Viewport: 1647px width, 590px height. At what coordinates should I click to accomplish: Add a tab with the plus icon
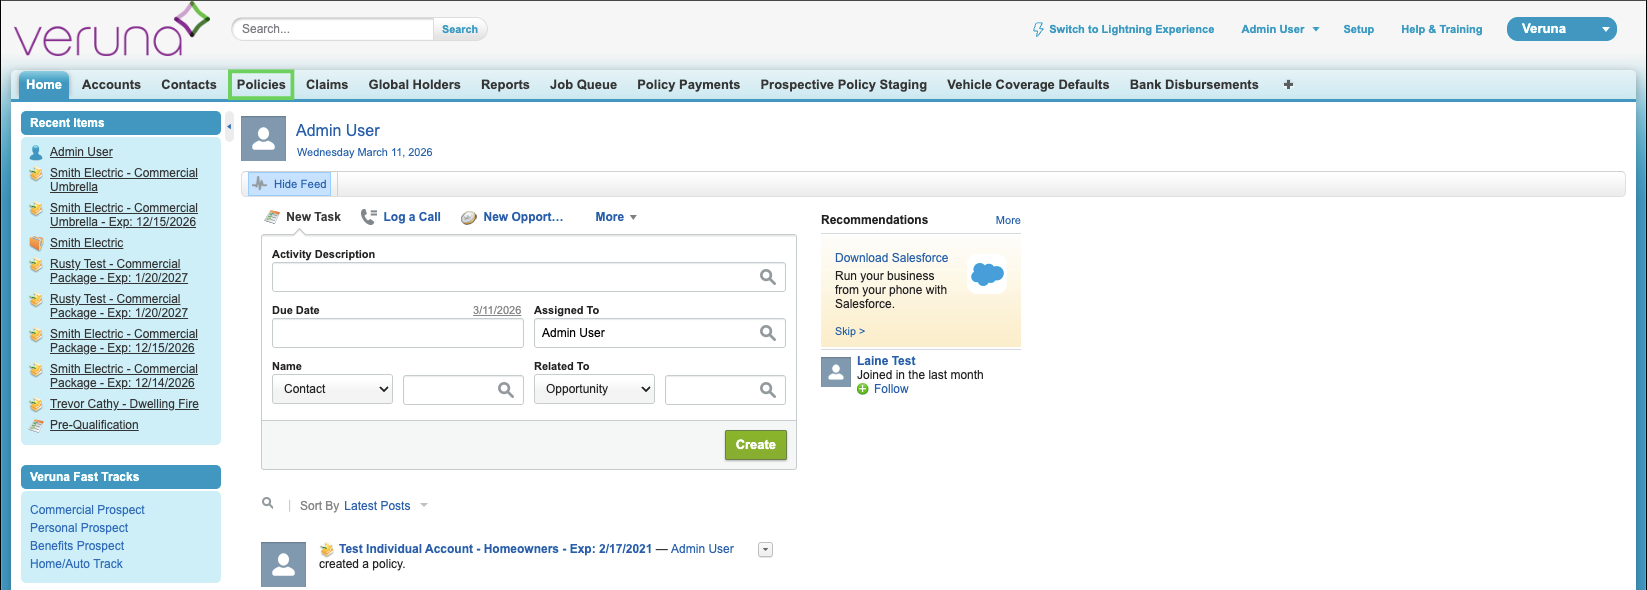[1288, 85]
